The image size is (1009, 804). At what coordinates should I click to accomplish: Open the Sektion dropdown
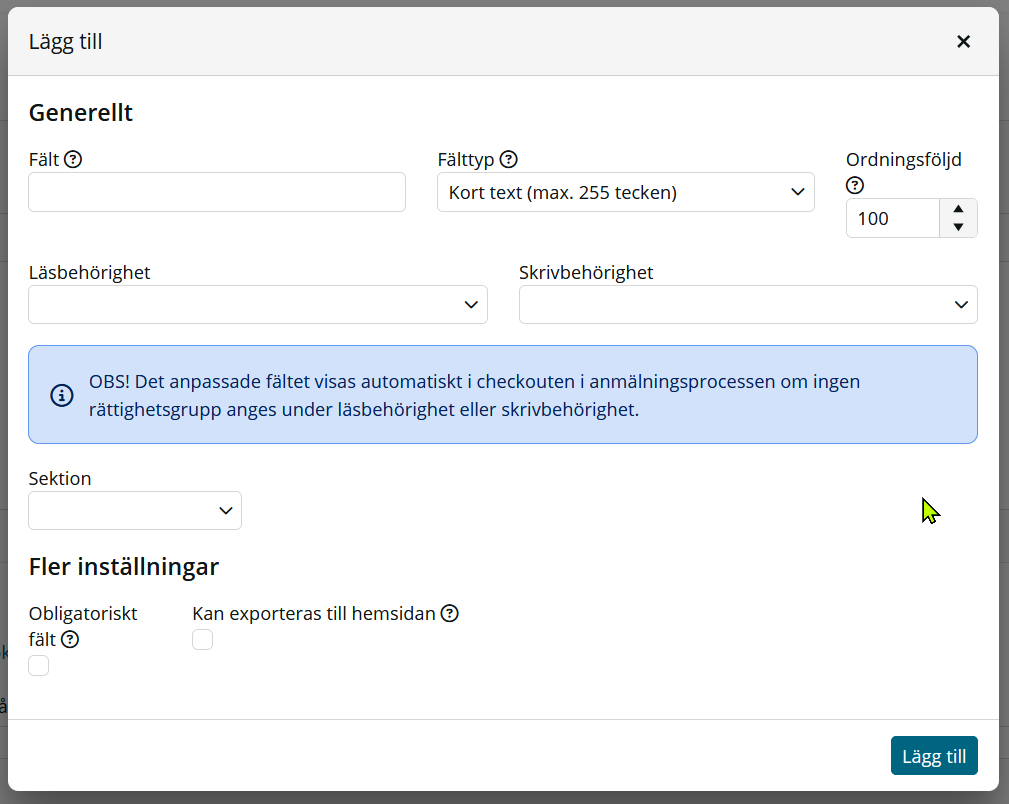click(x=135, y=510)
